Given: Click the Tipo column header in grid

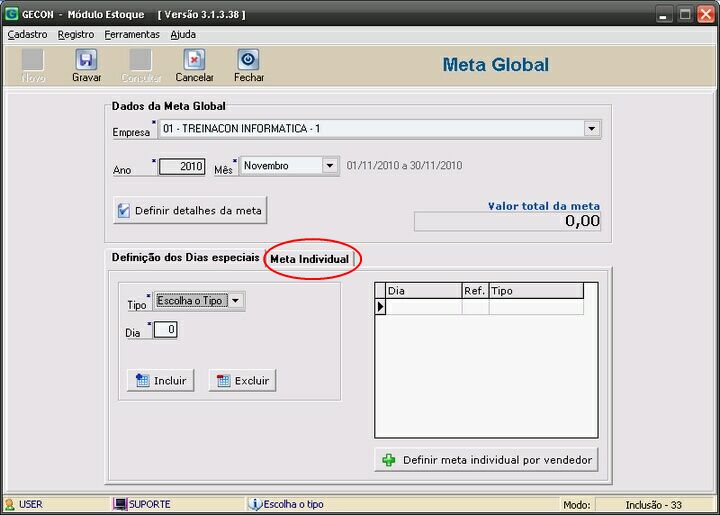Looking at the screenshot, I should point(536,291).
